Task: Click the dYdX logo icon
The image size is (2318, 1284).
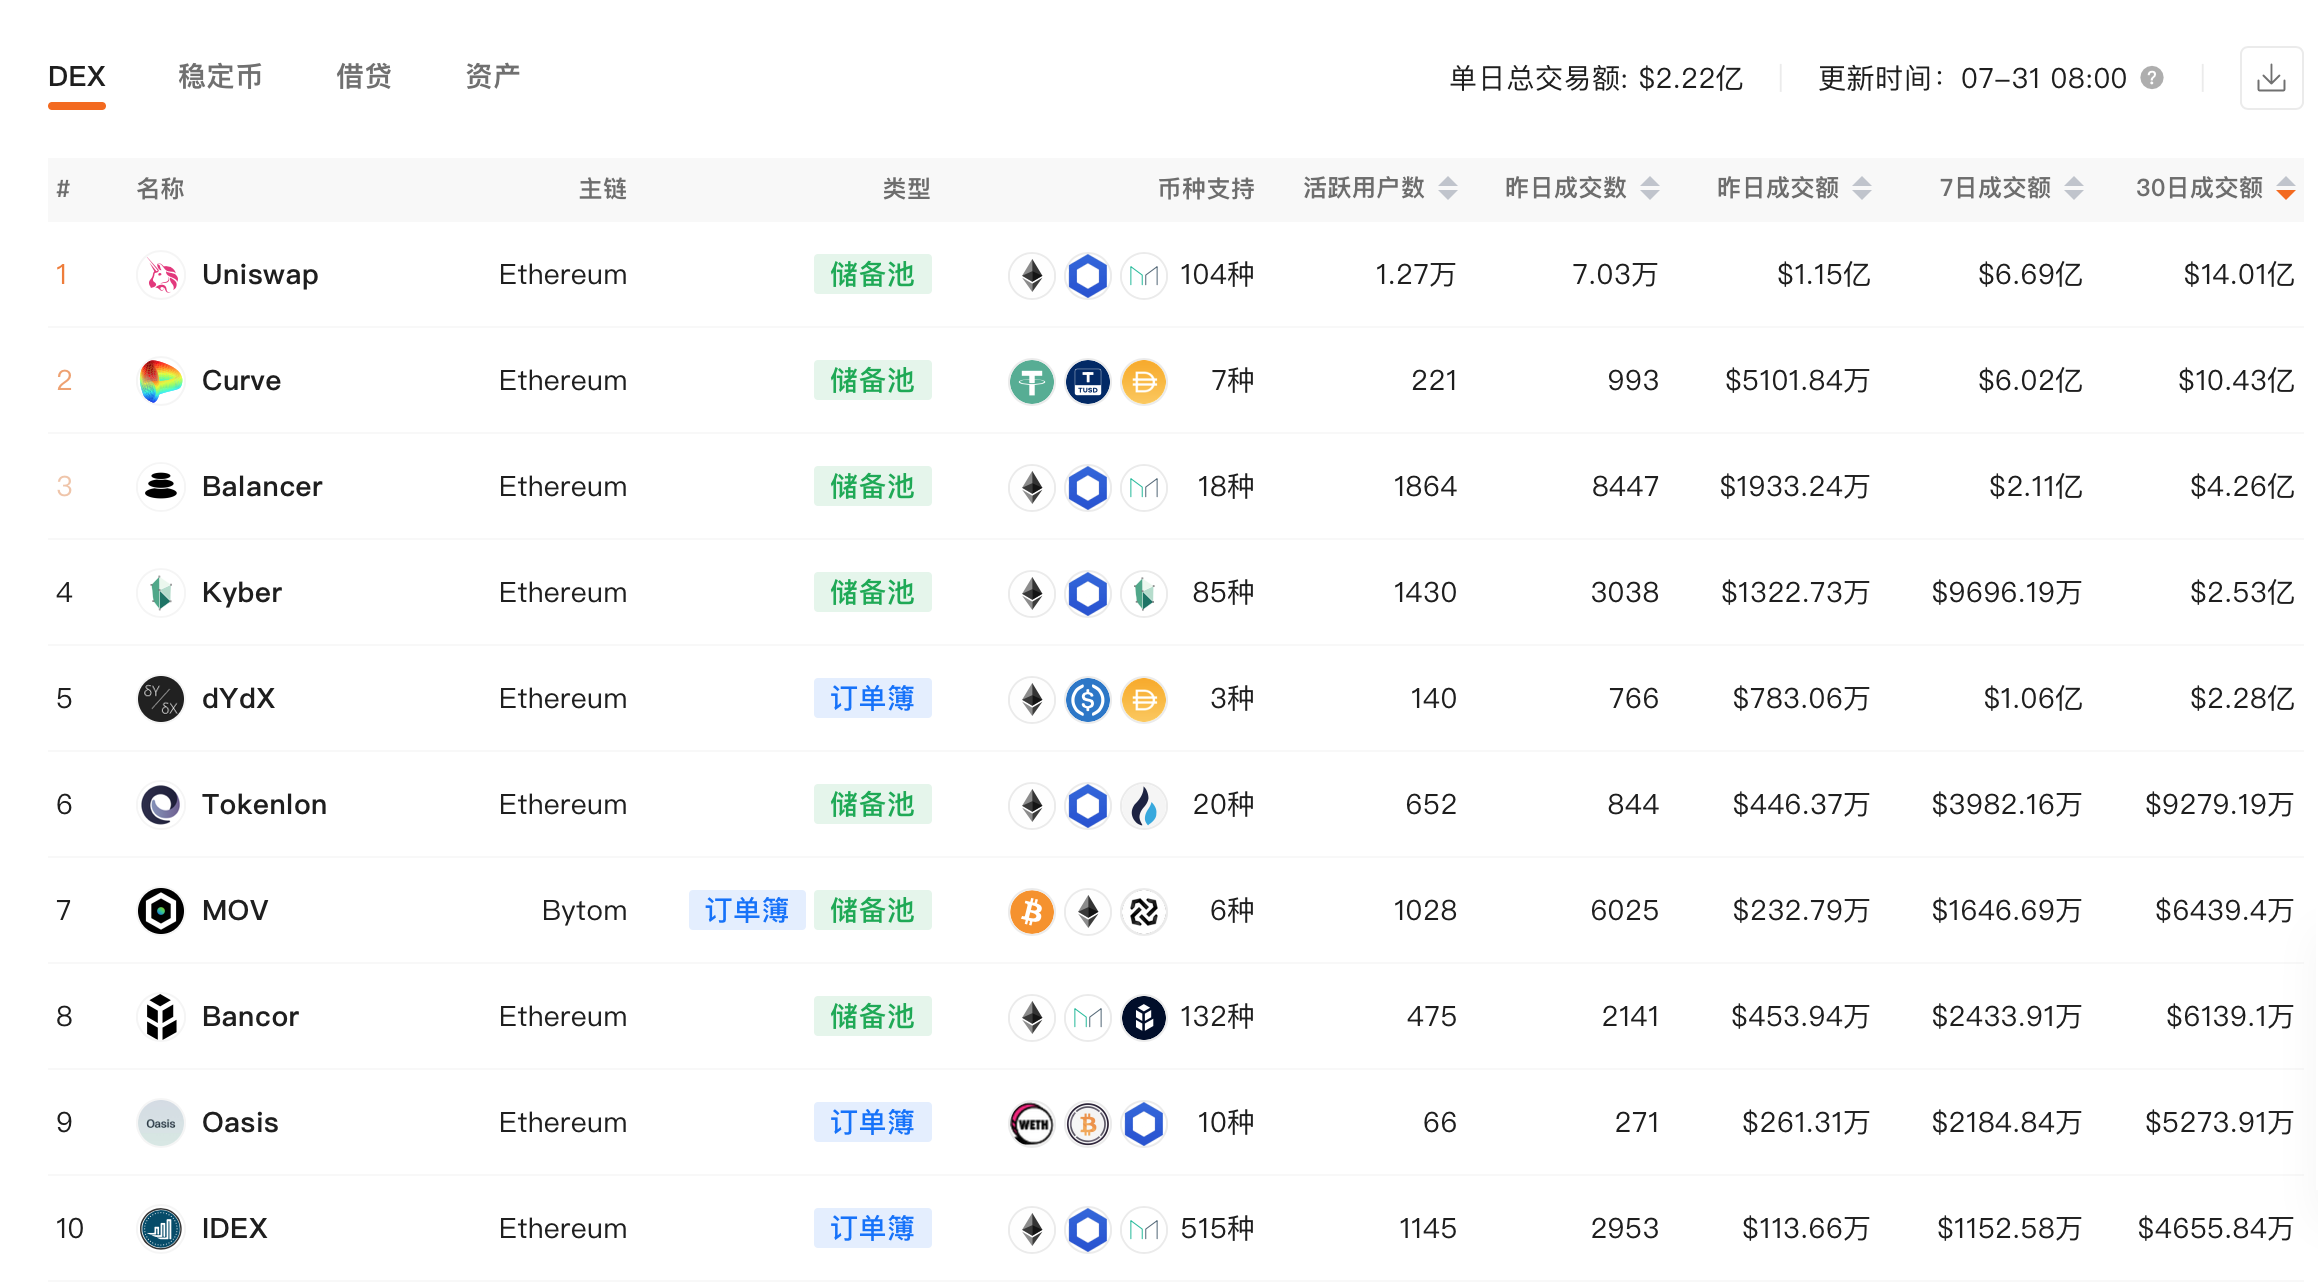Action: pyautogui.click(x=161, y=699)
